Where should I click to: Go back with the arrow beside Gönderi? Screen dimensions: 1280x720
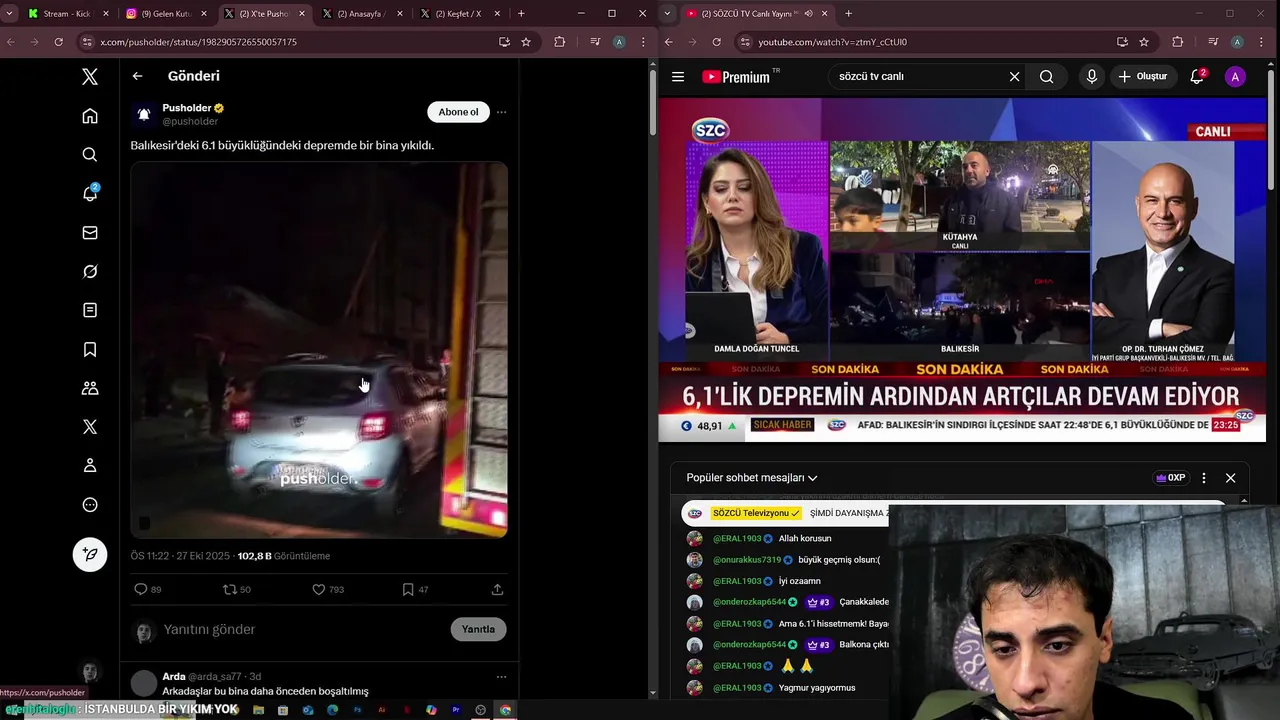[x=138, y=76]
